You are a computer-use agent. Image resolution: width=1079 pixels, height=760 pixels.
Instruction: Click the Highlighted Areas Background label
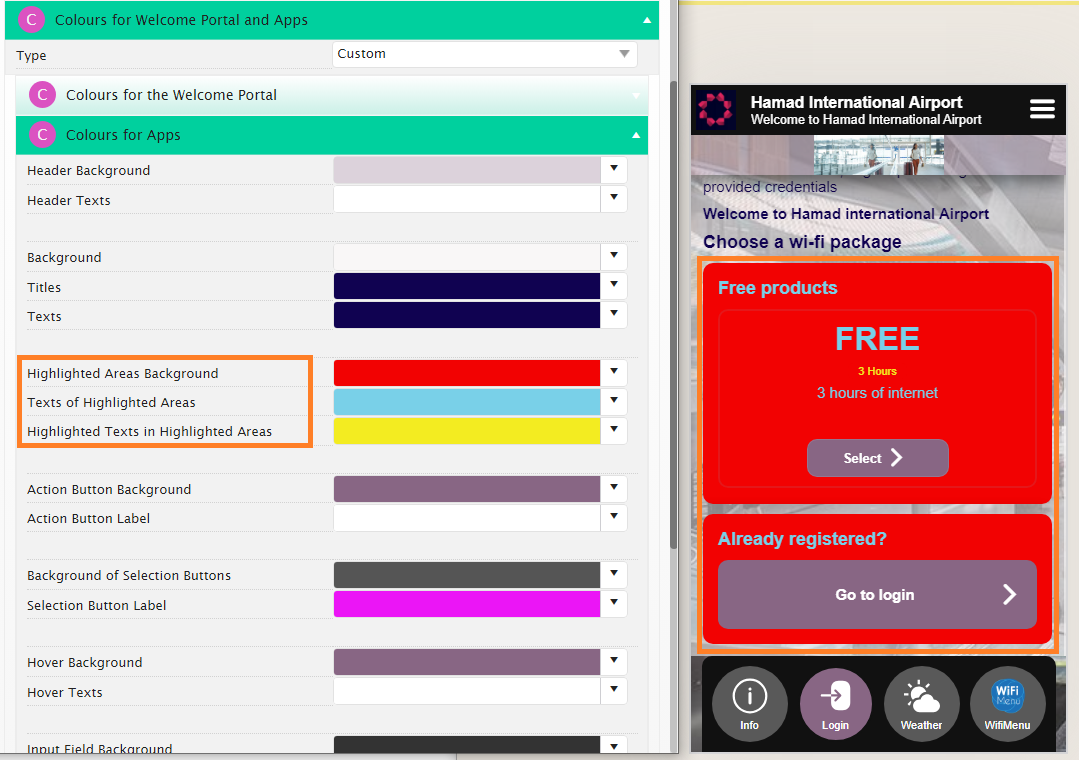(x=122, y=373)
